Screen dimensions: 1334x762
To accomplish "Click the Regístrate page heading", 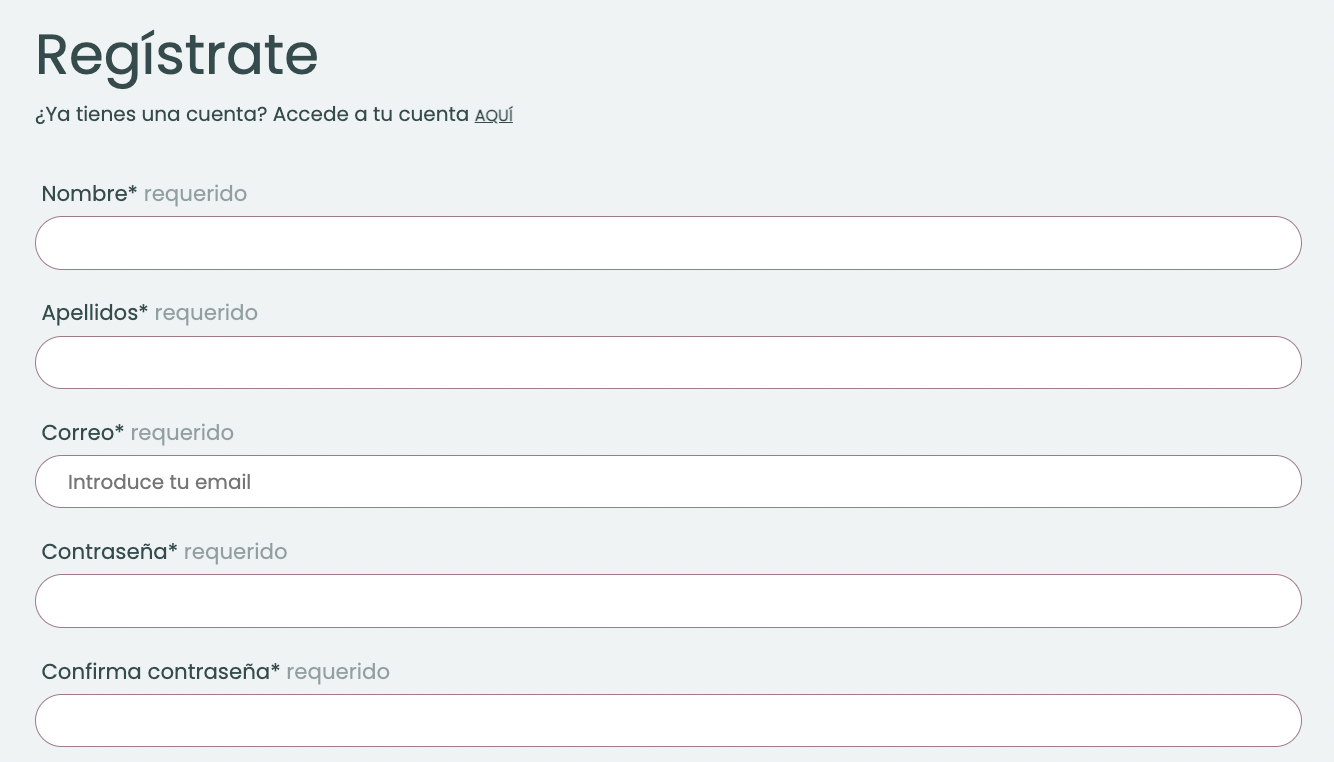I will [x=177, y=56].
